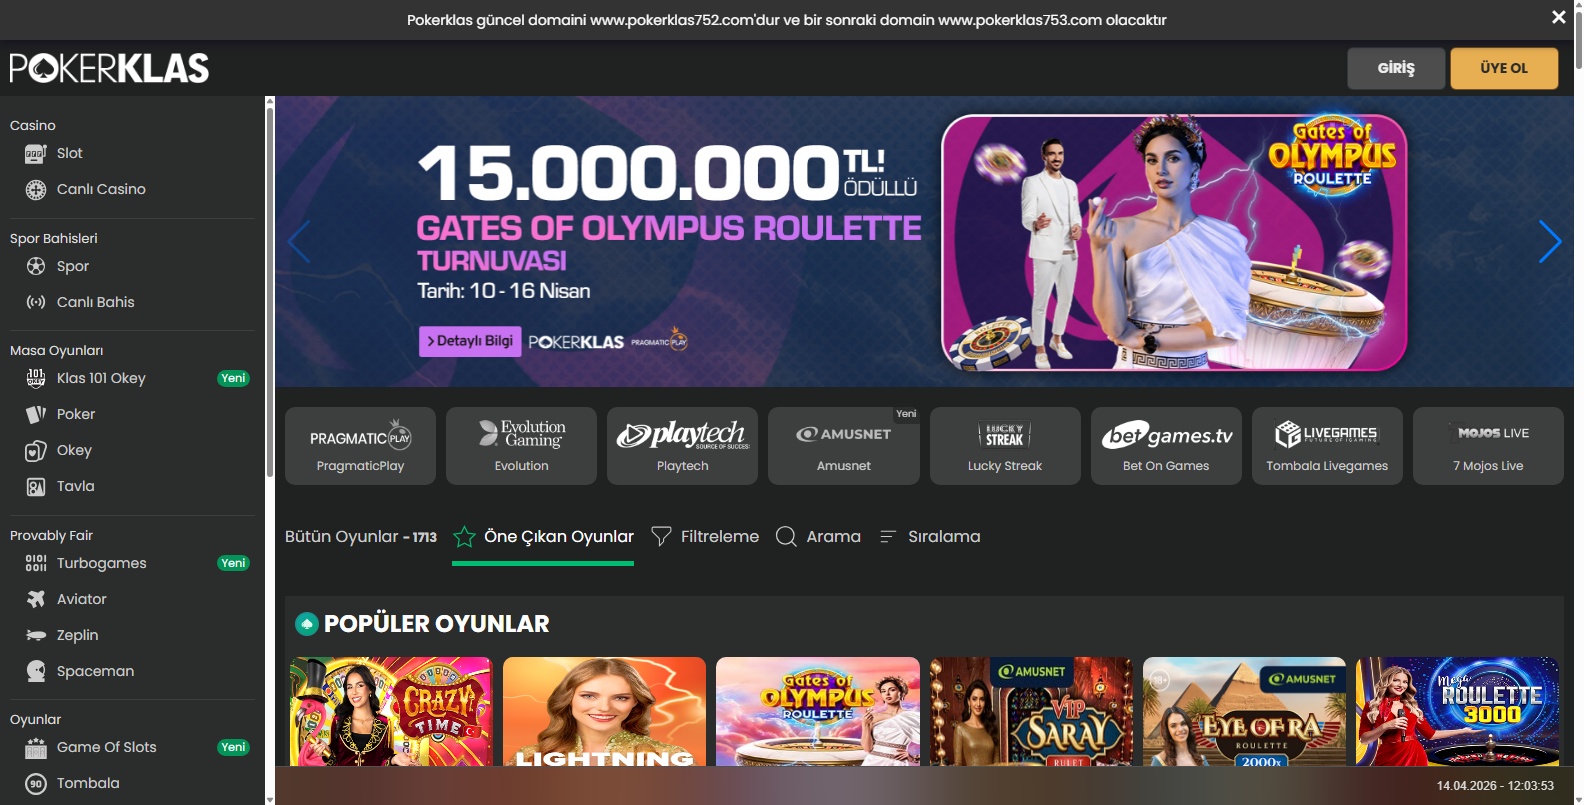Image resolution: width=1584 pixels, height=805 pixels.
Task: Click the Provably Fair section heading
Action: (x=51, y=535)
